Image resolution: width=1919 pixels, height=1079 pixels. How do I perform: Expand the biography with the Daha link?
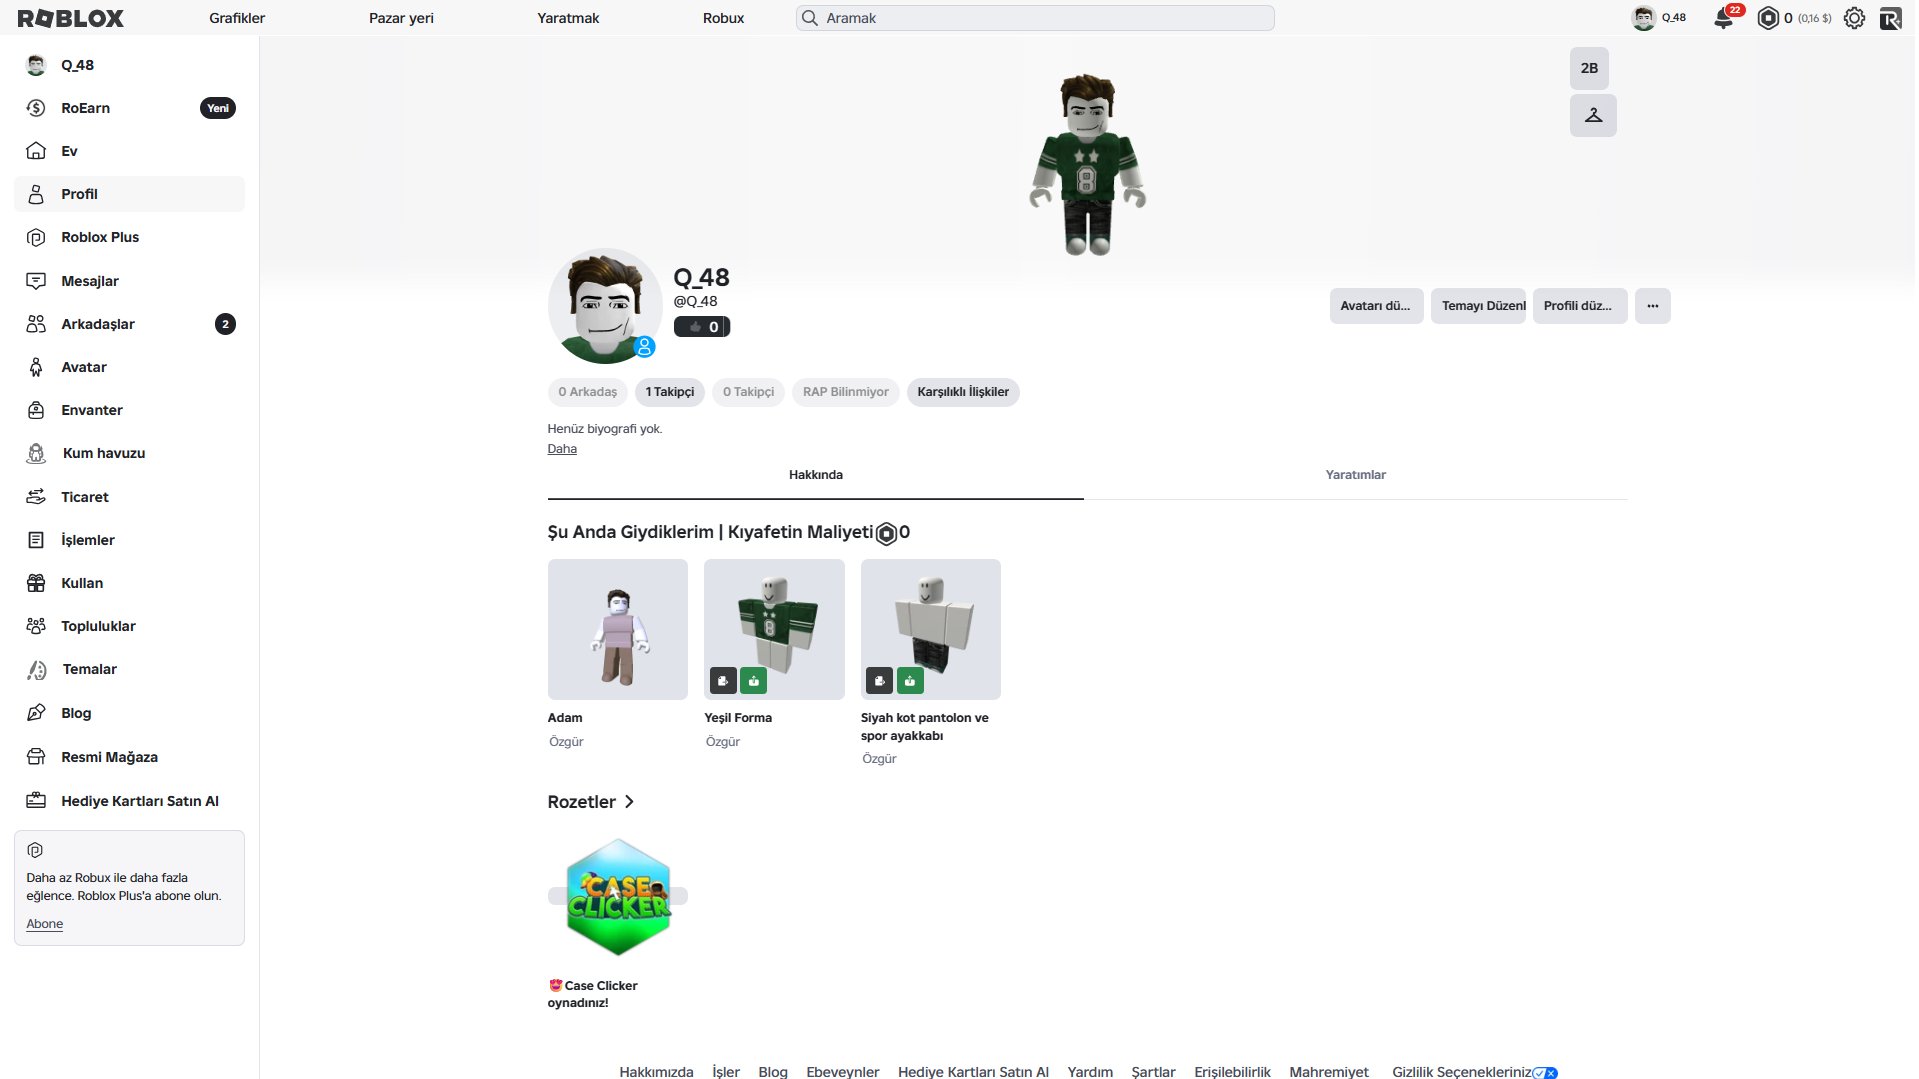point(562,449)
